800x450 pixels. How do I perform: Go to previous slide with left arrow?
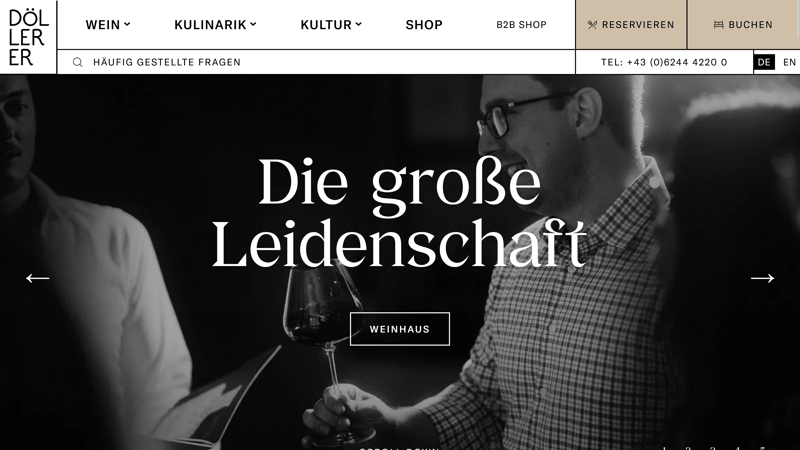pyautogui.click(x=38, y=278)
